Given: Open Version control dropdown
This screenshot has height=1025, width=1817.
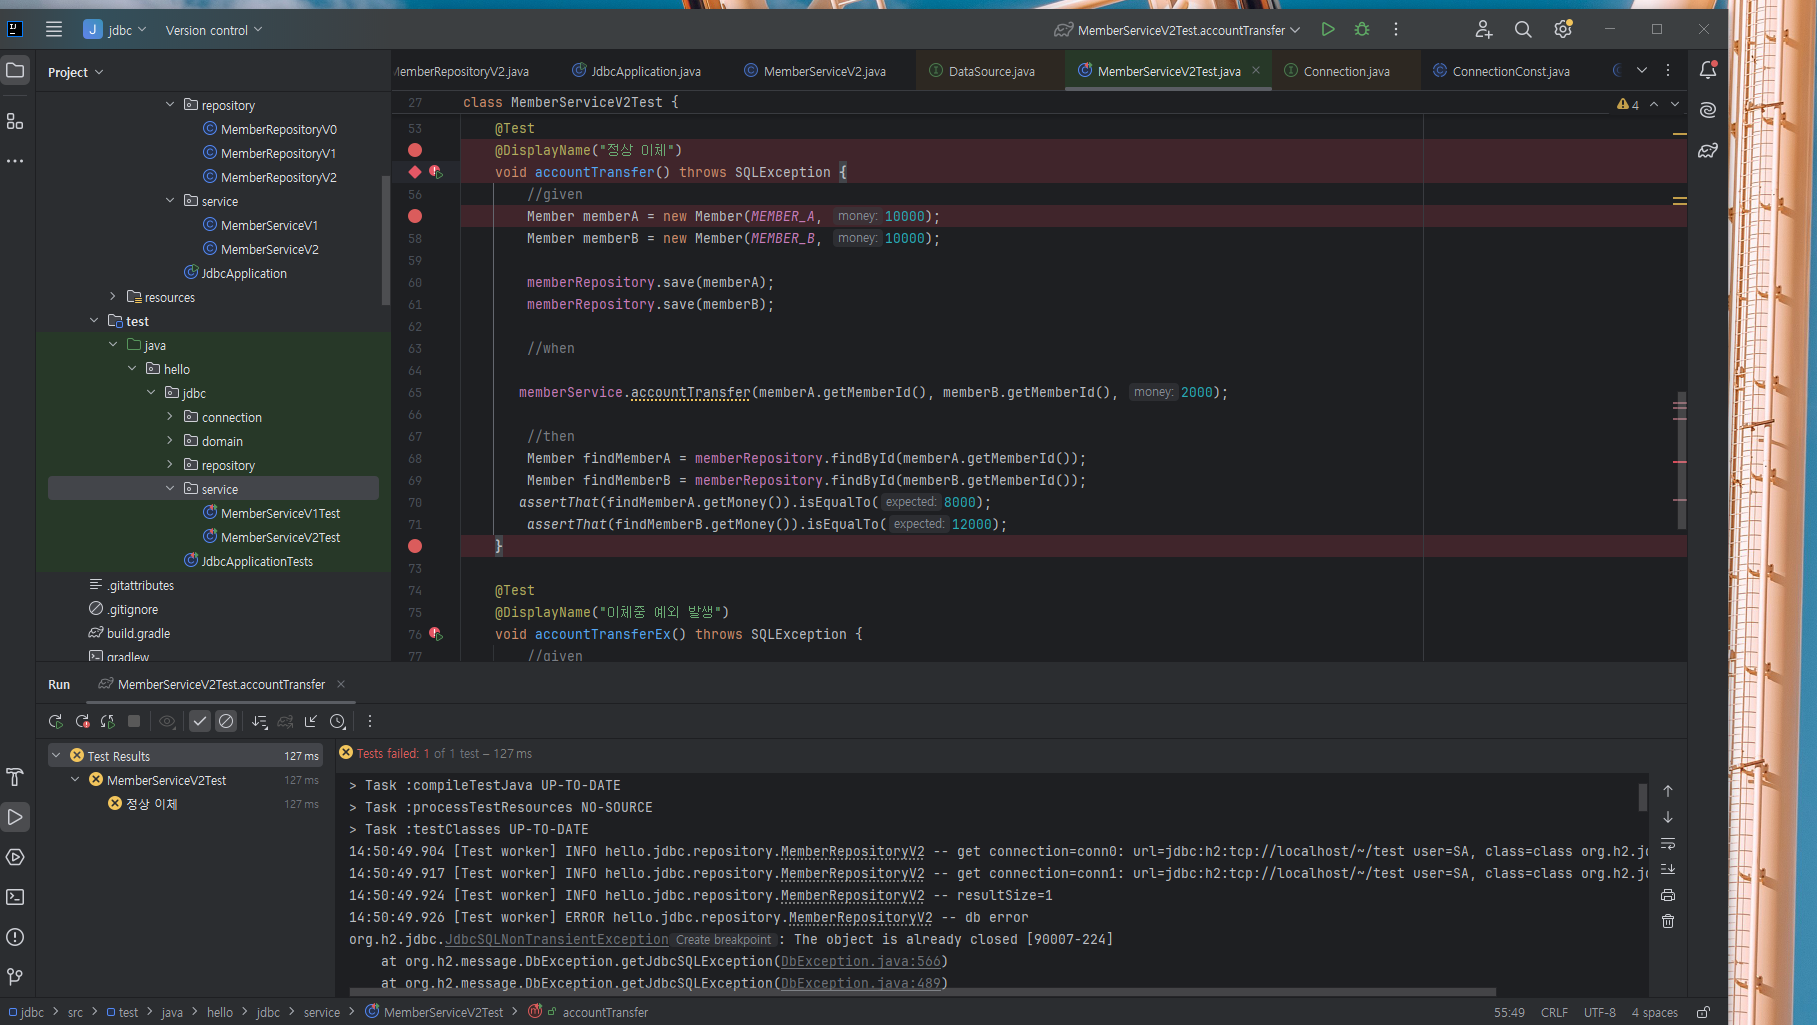Looking at the screenshot, I should [x=214, y=30].
